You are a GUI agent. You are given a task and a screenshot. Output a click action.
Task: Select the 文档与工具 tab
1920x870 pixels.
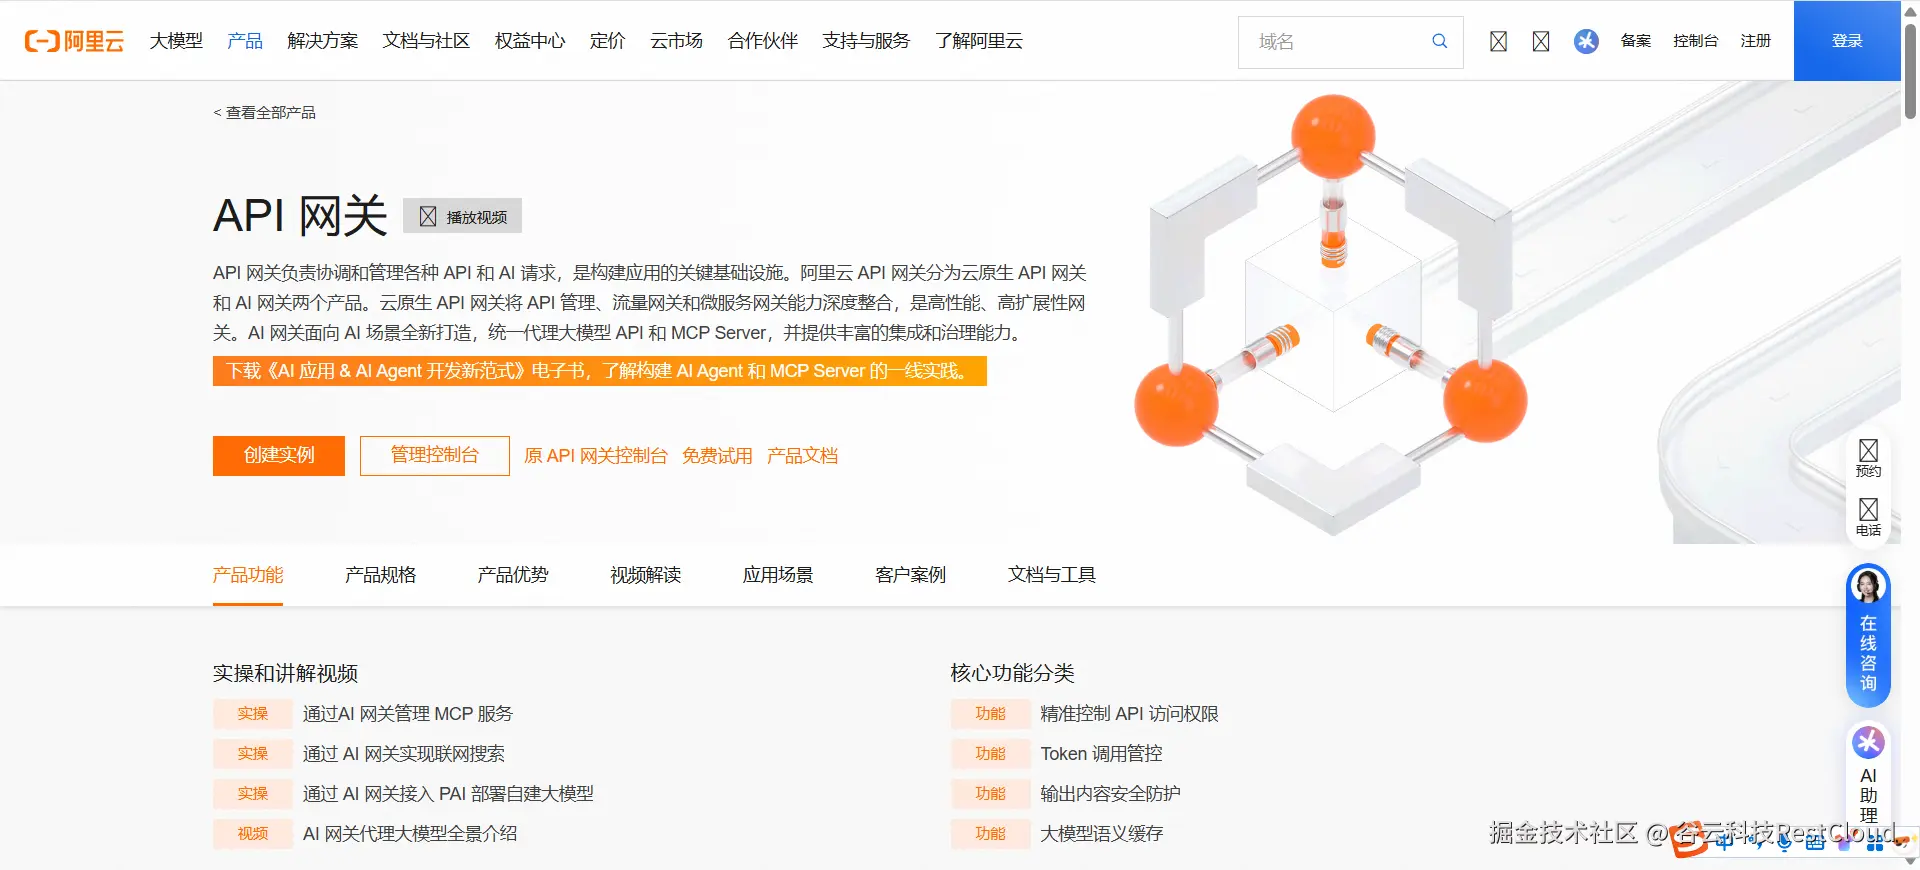[x=1052, y=575]
